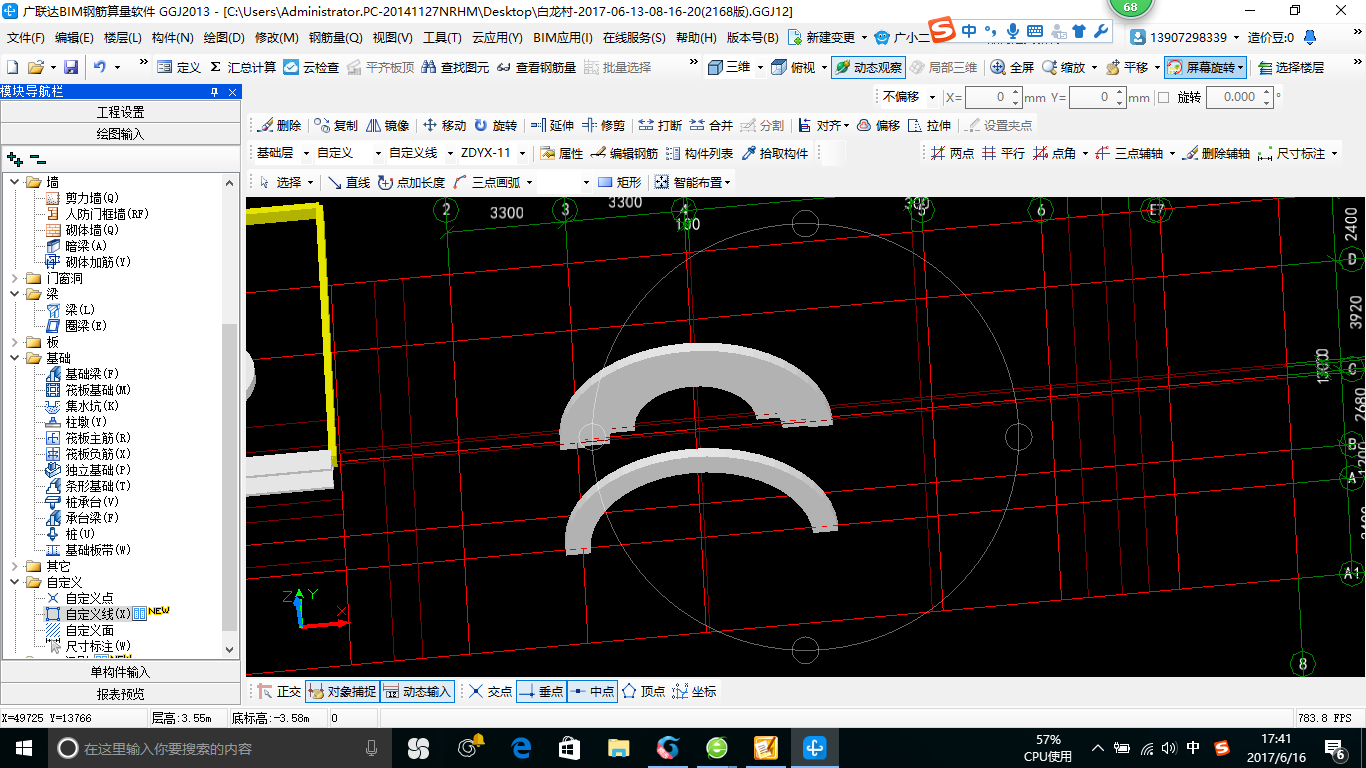
Task: Open 查看钢筋量 rebar quantity view
Action: [537, 67]
